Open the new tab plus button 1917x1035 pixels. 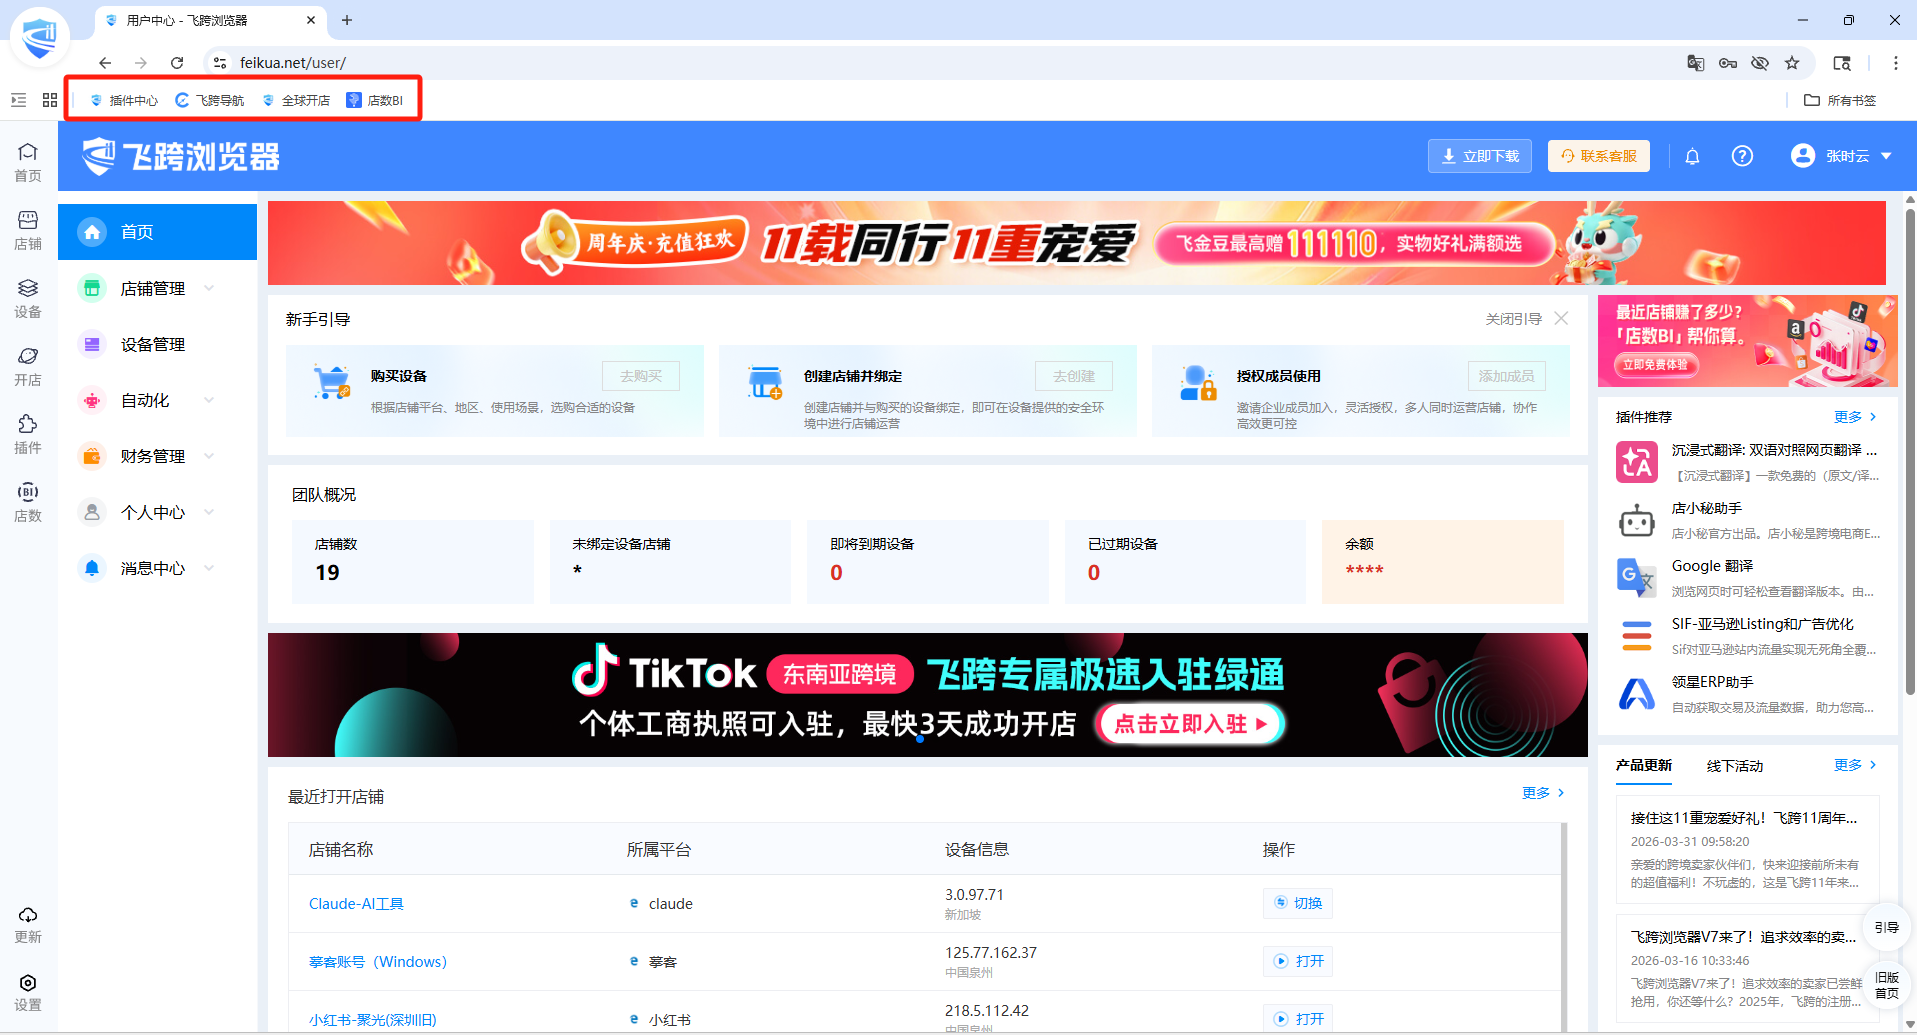click(x=347, y=20)
